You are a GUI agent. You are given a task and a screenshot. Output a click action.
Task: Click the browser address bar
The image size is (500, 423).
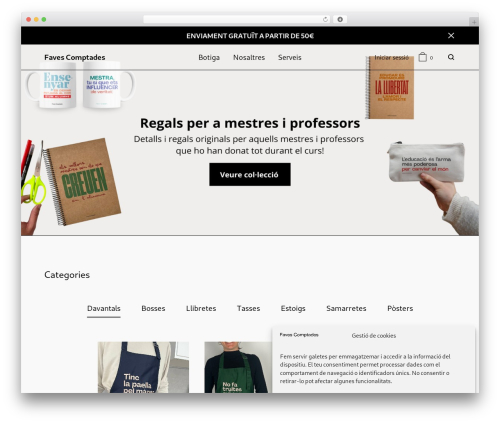point(237,19)
